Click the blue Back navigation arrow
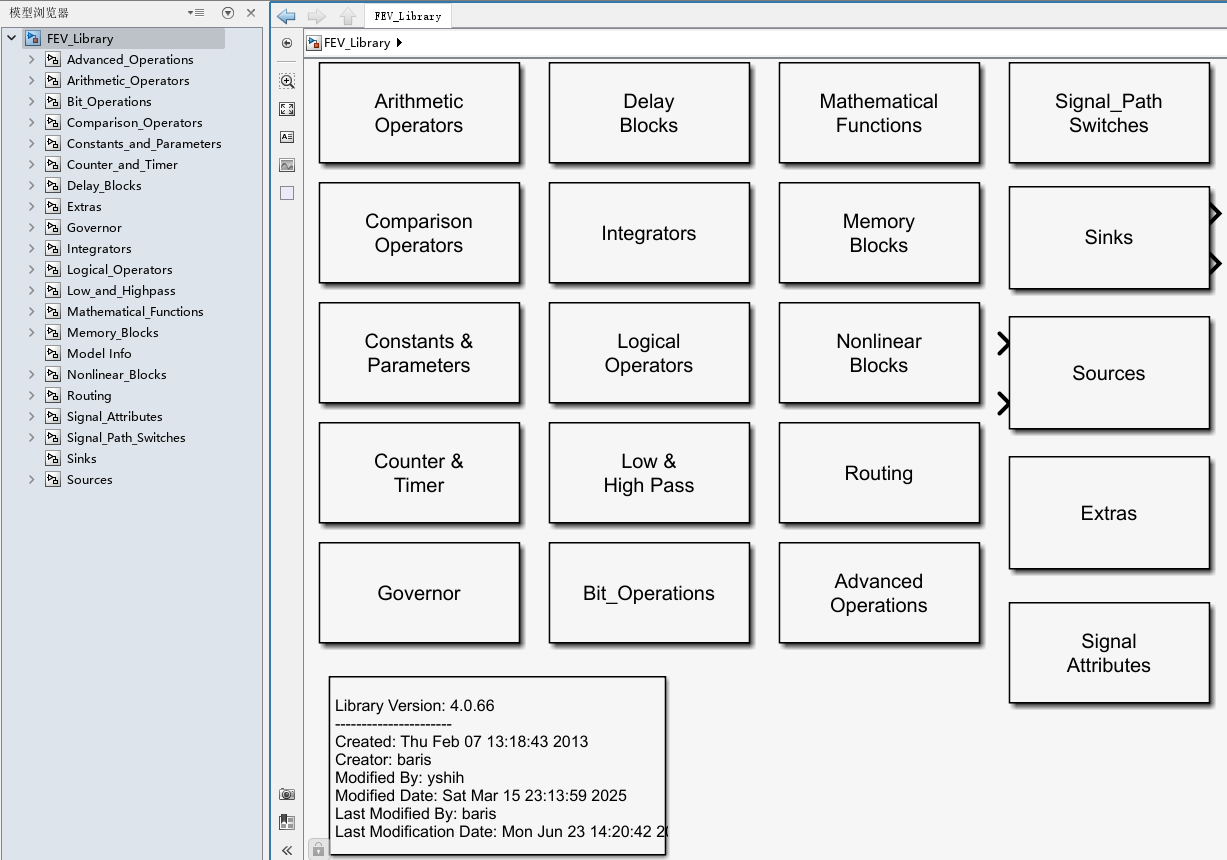The image size is (1227, 860). pos(287,16)
